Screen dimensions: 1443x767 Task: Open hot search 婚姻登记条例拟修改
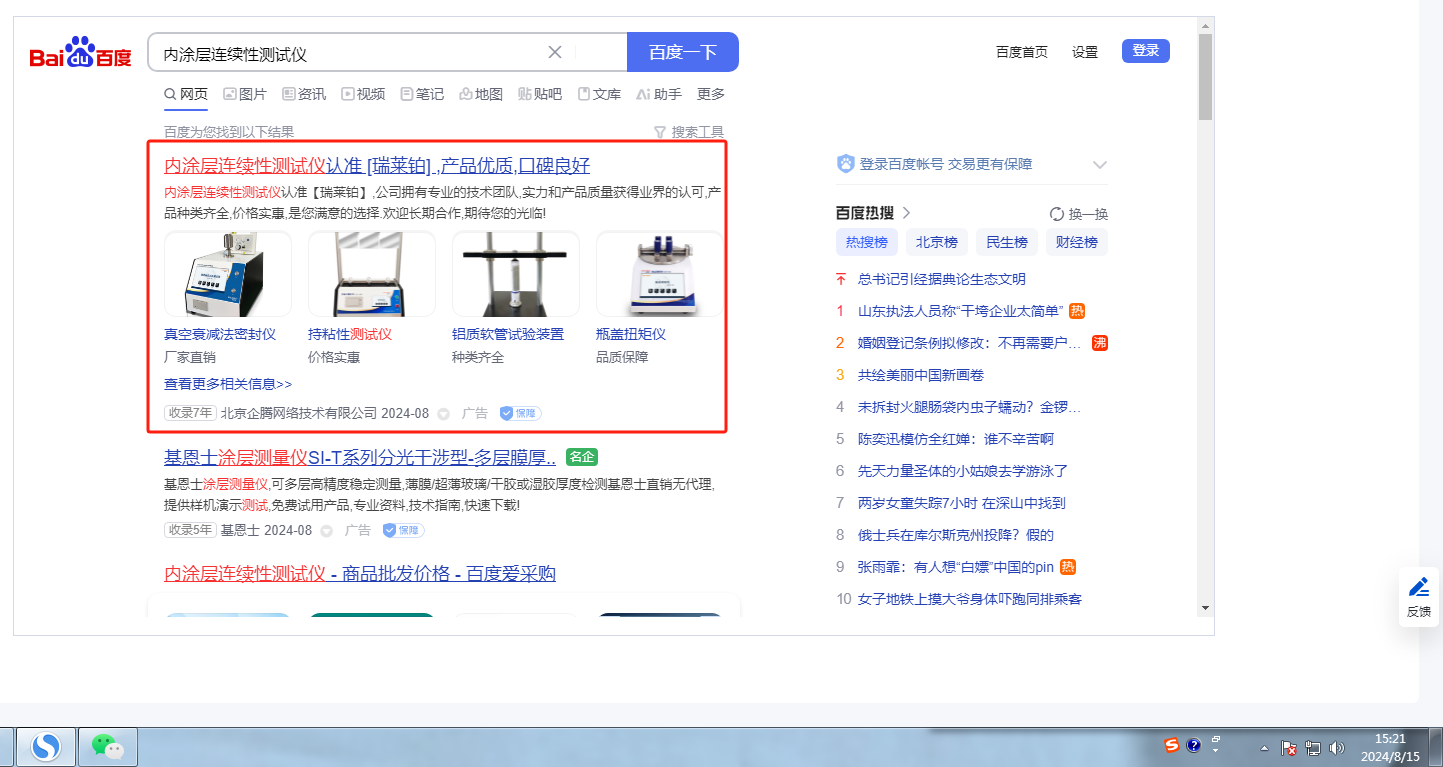pyautogui.click(x=970, y=343)
